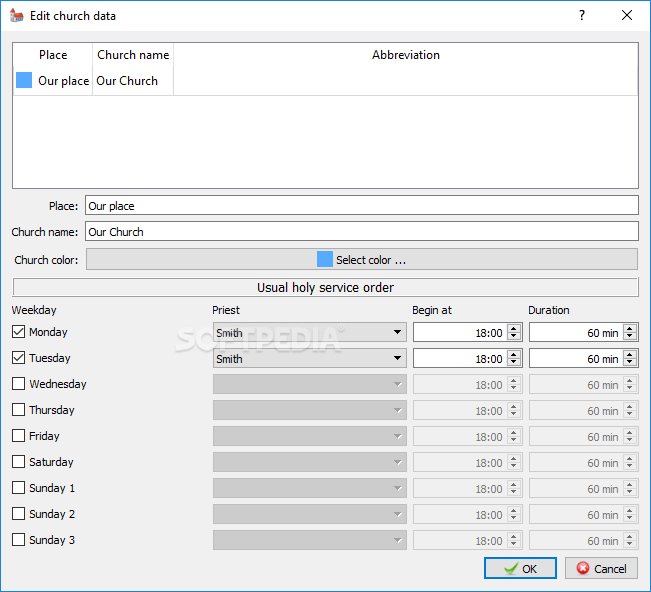
Task: Select the 'Our Church' table cell
Action: 133,81
